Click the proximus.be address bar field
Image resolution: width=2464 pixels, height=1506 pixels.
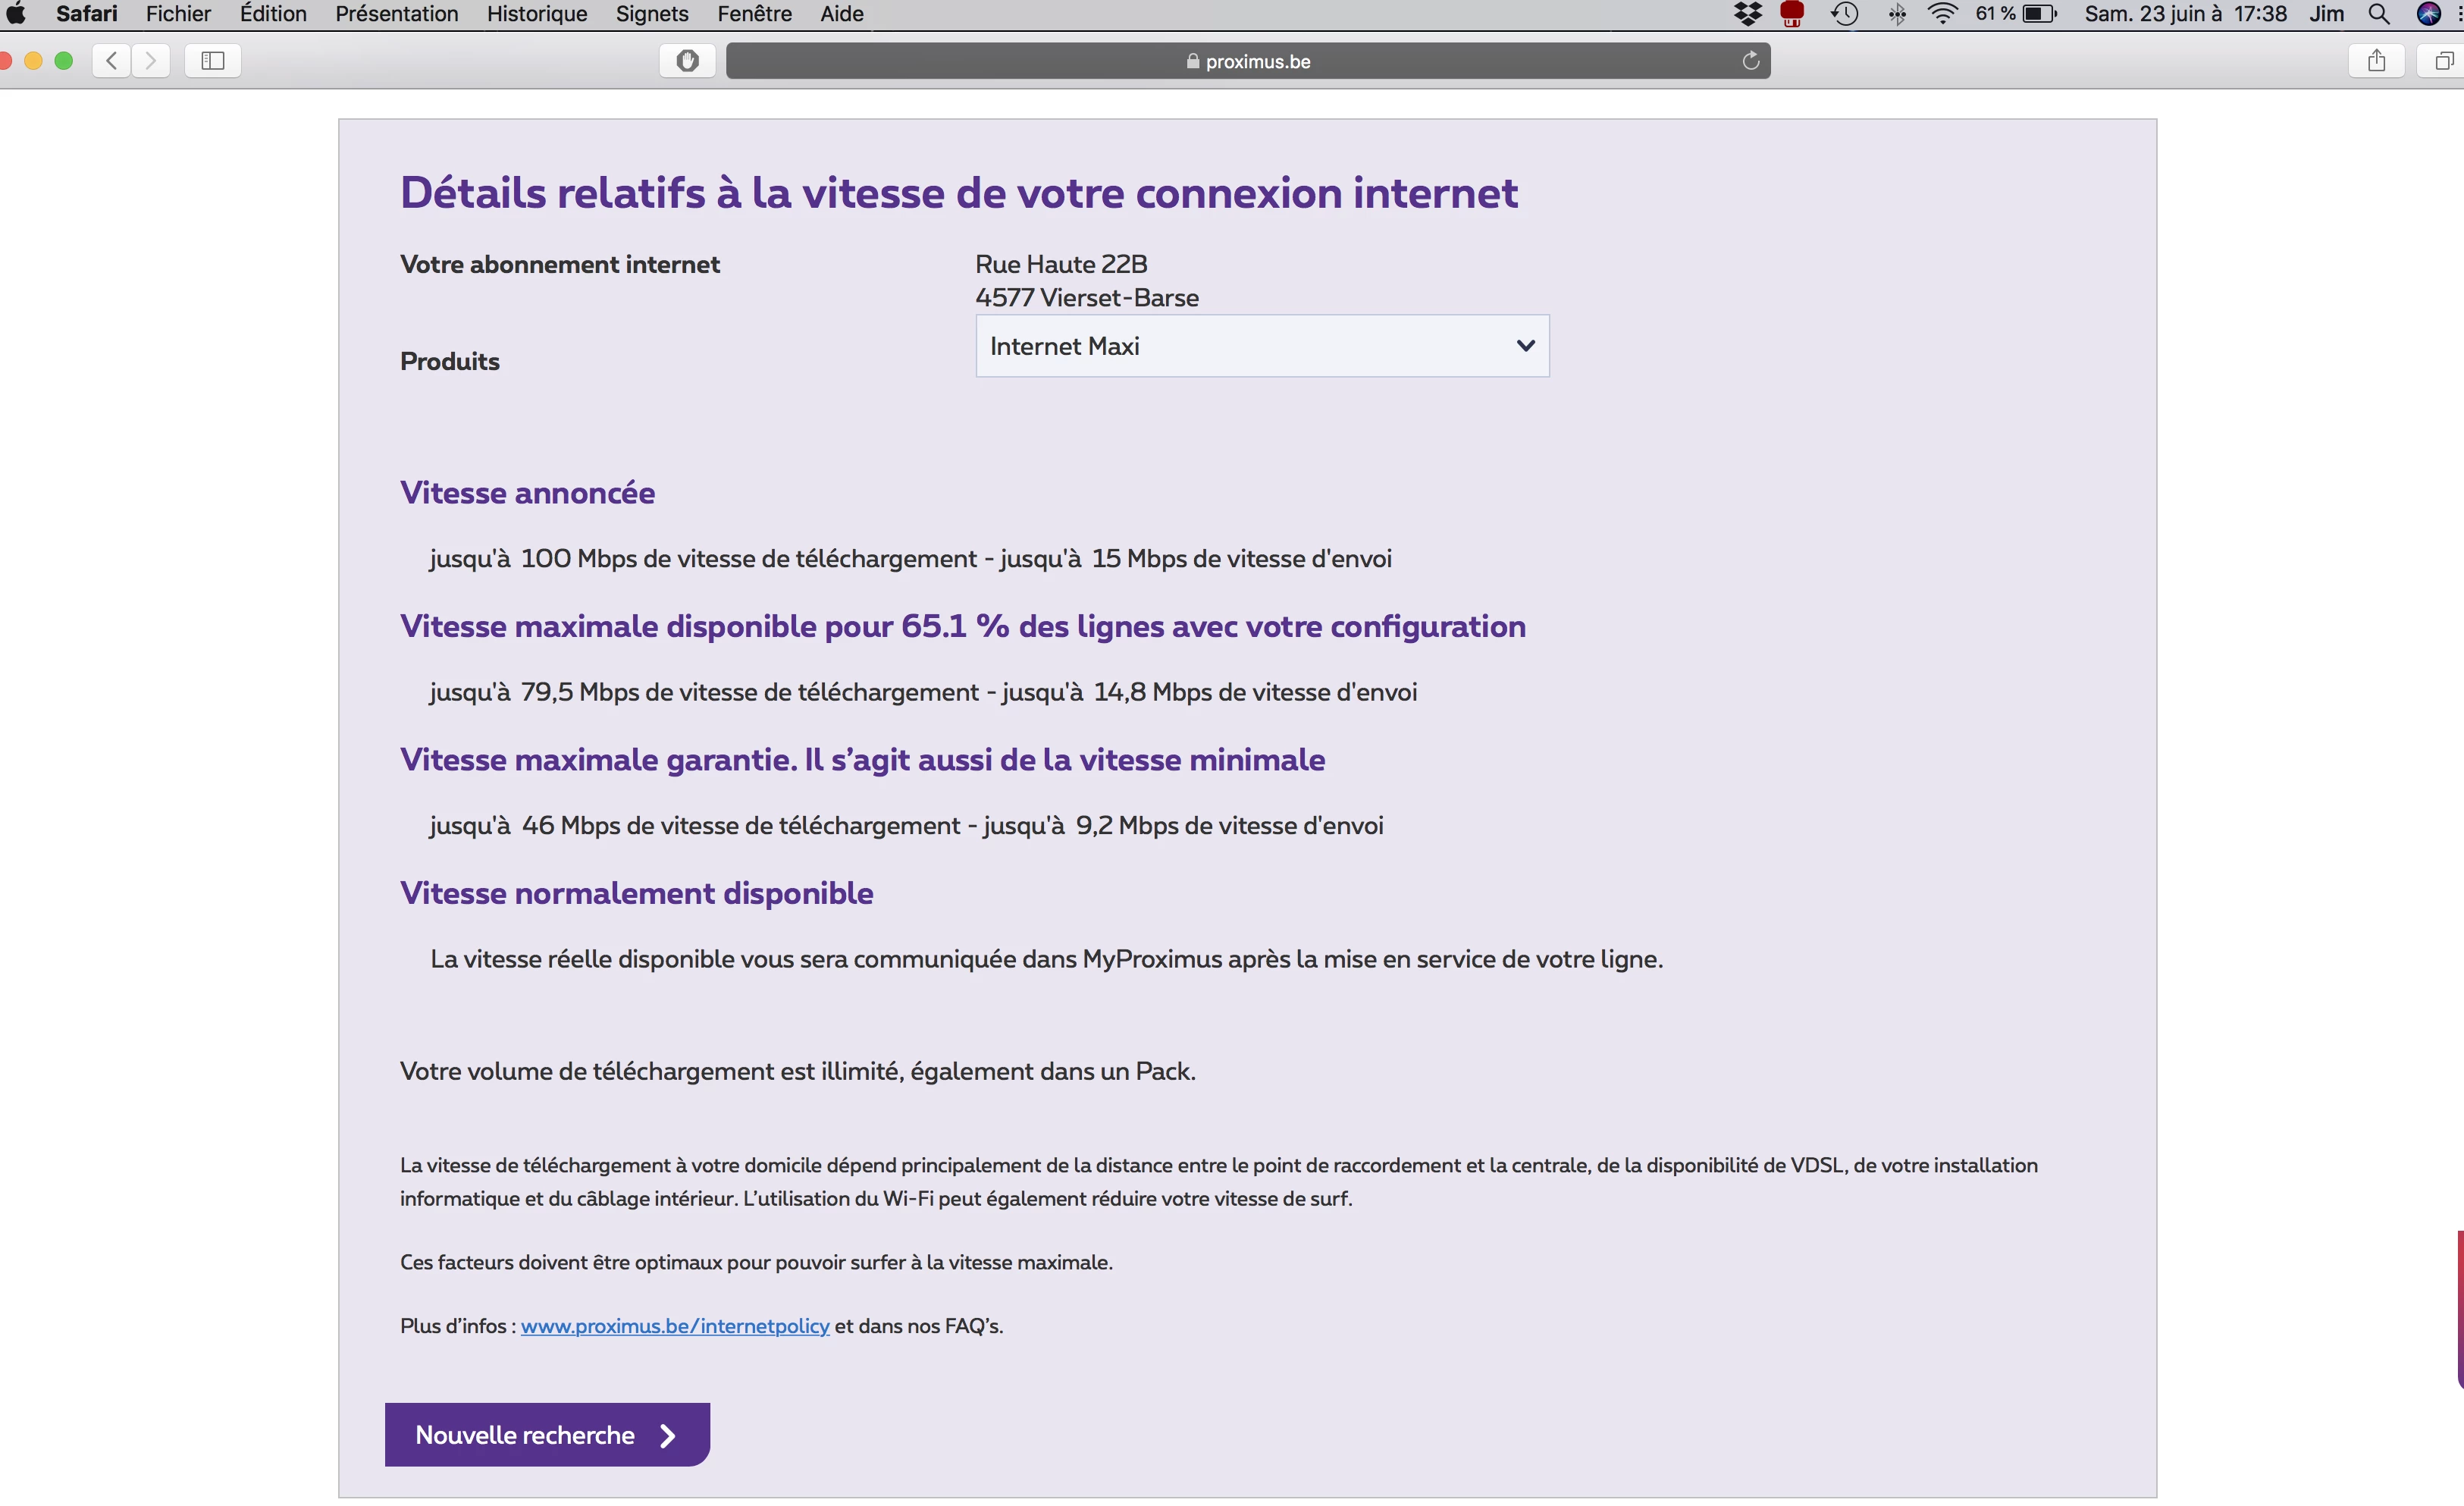(x=1247, y=61)
